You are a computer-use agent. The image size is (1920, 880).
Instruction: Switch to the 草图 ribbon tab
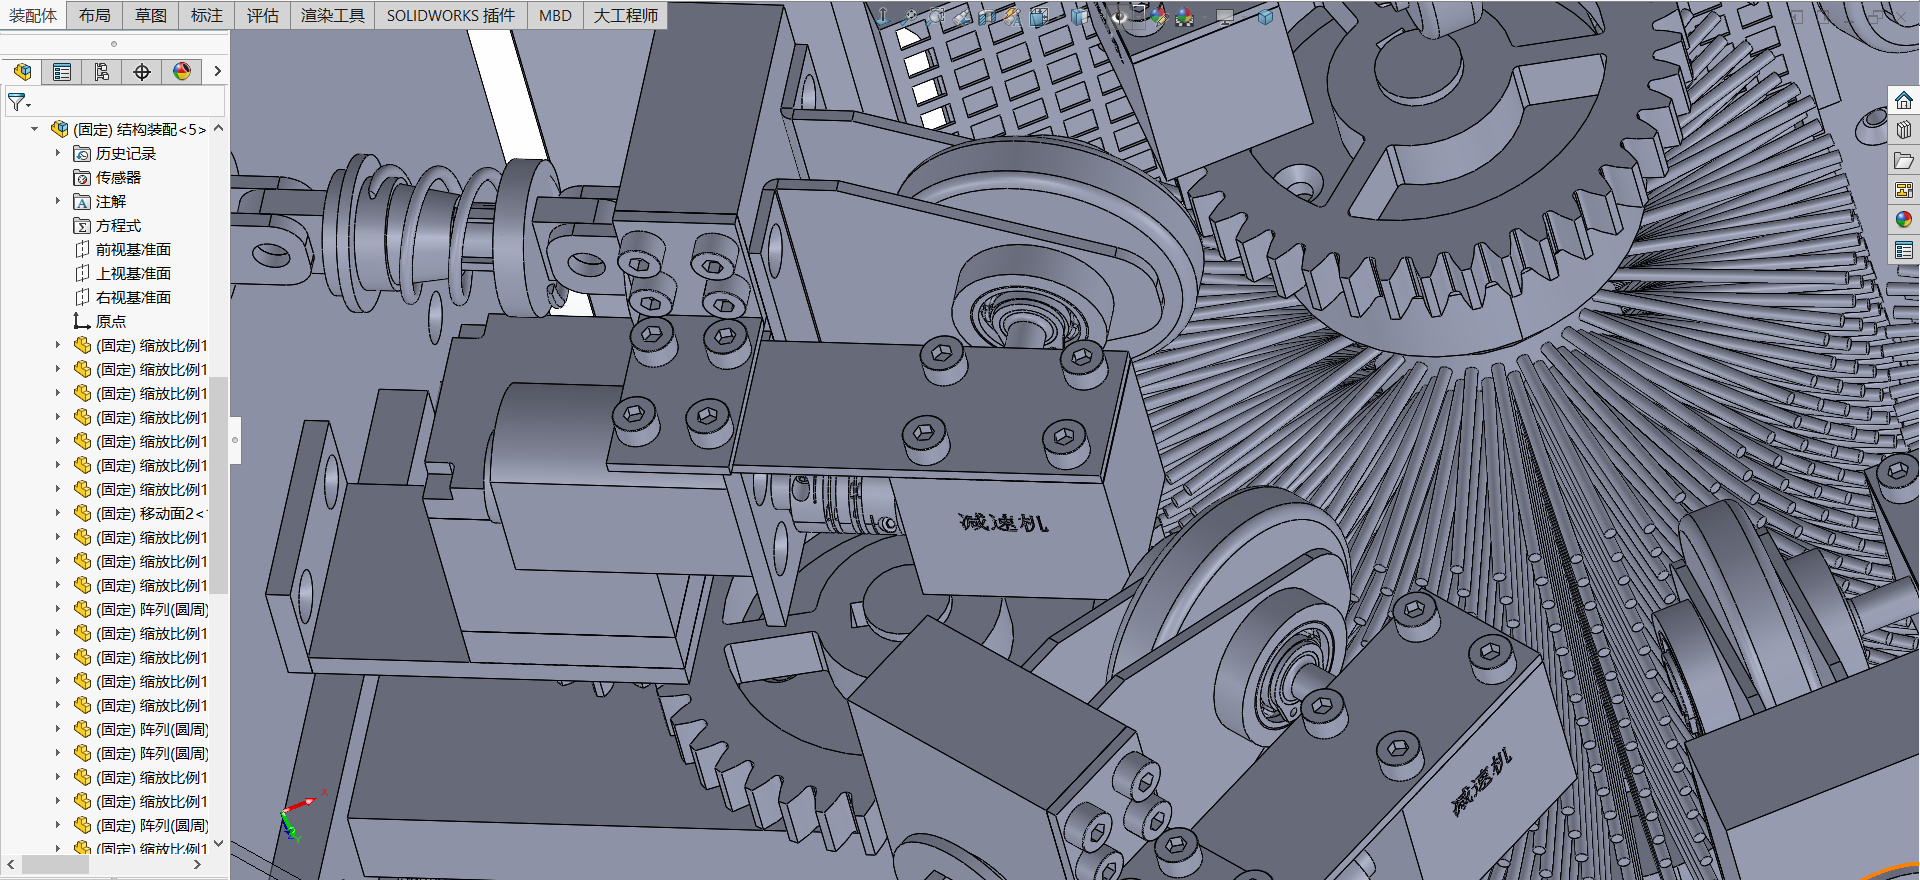tap(151, 15)
